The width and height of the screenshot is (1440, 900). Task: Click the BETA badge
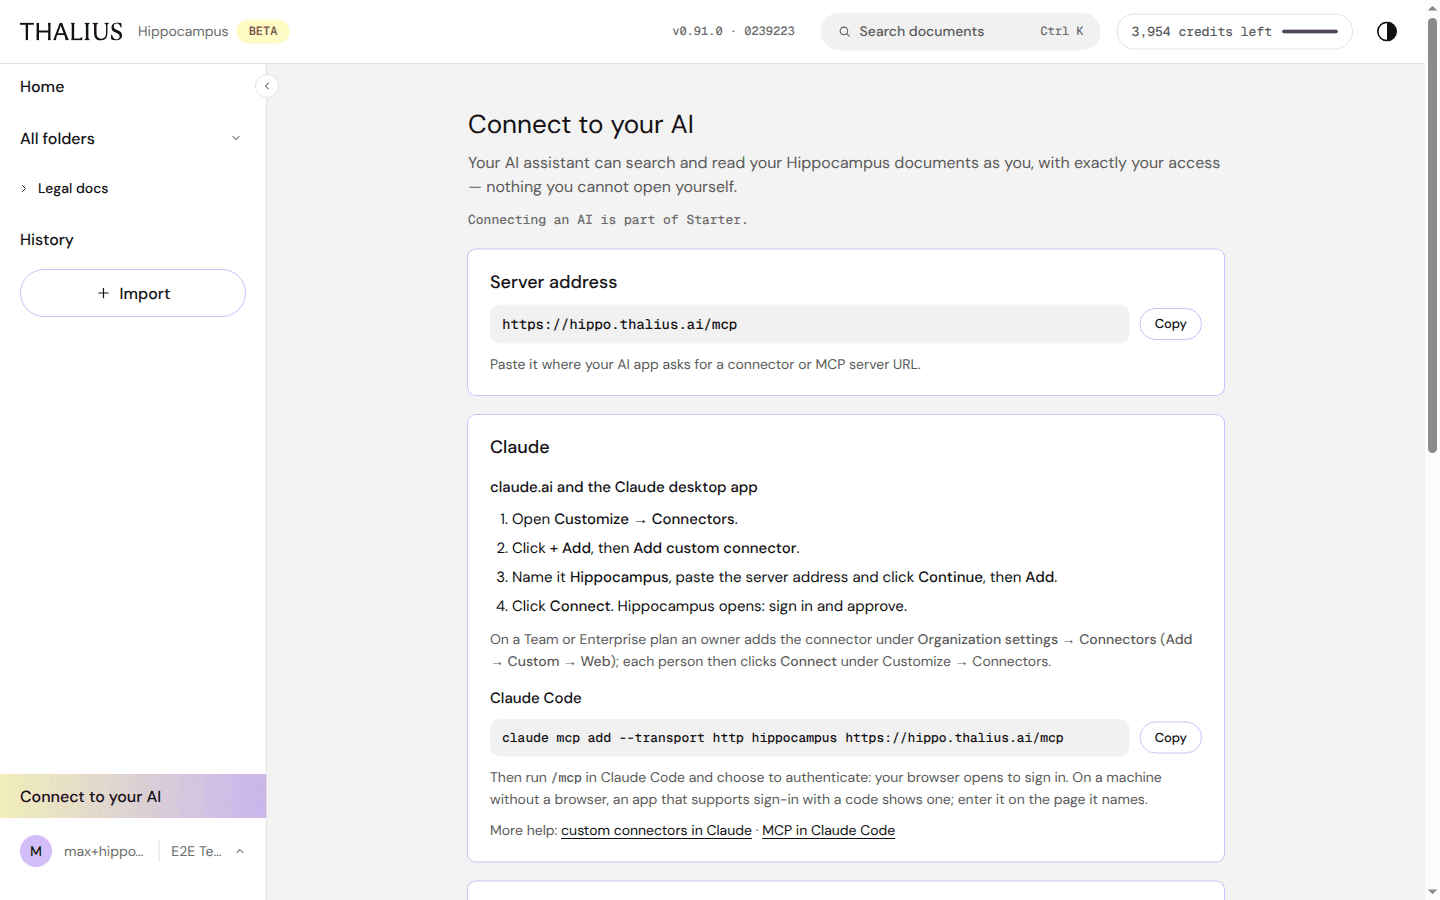263,31
